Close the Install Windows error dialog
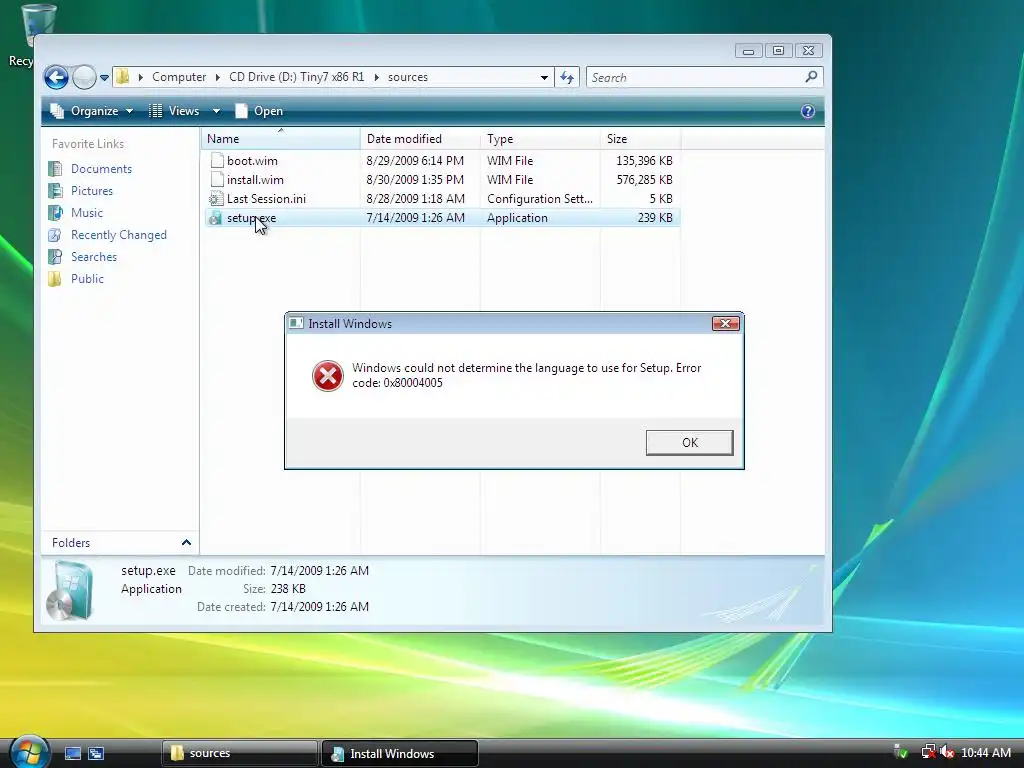 tap(725, 323)
